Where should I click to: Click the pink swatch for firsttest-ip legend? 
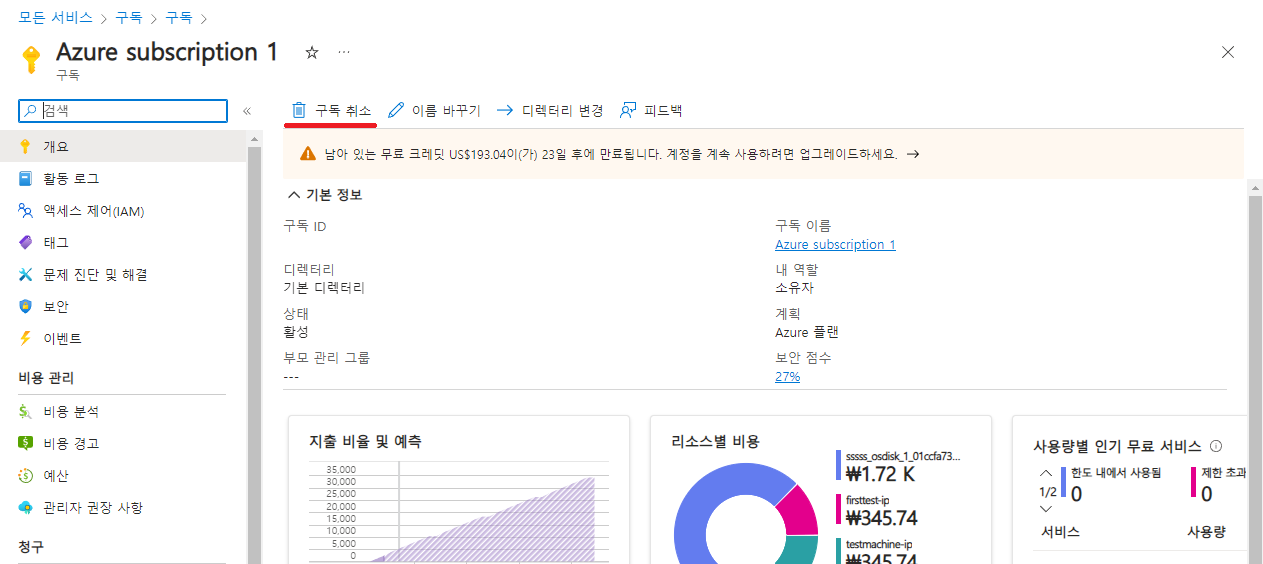tap(838, 509)
